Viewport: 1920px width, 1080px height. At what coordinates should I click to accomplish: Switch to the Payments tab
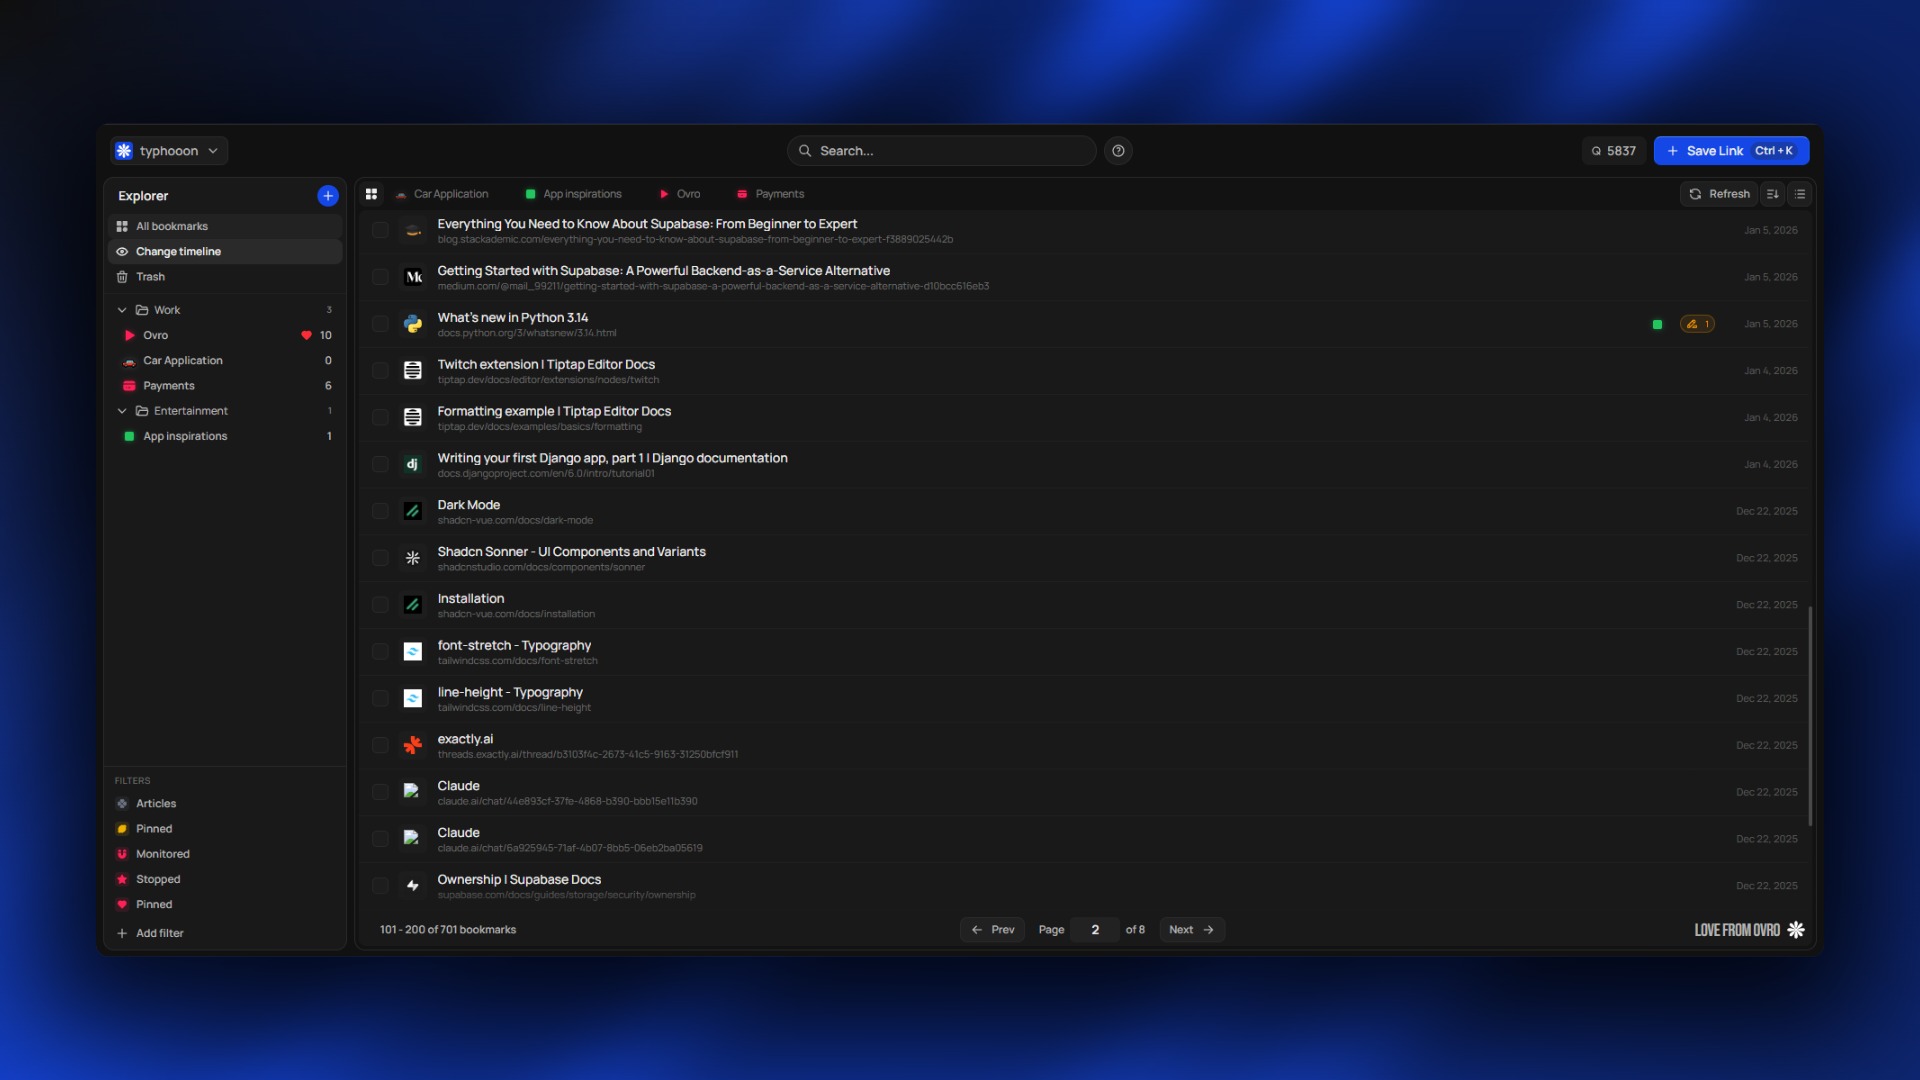(770, 194)
